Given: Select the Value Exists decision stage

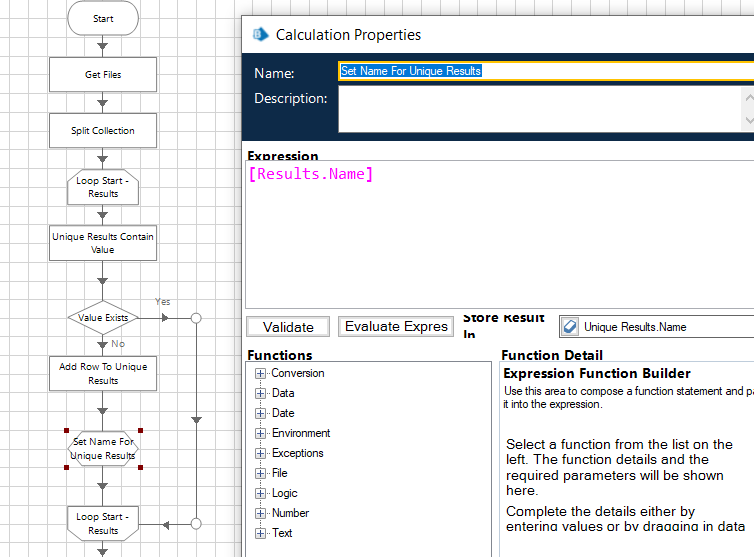Looking at the screenshot, I should click(103, 318).
